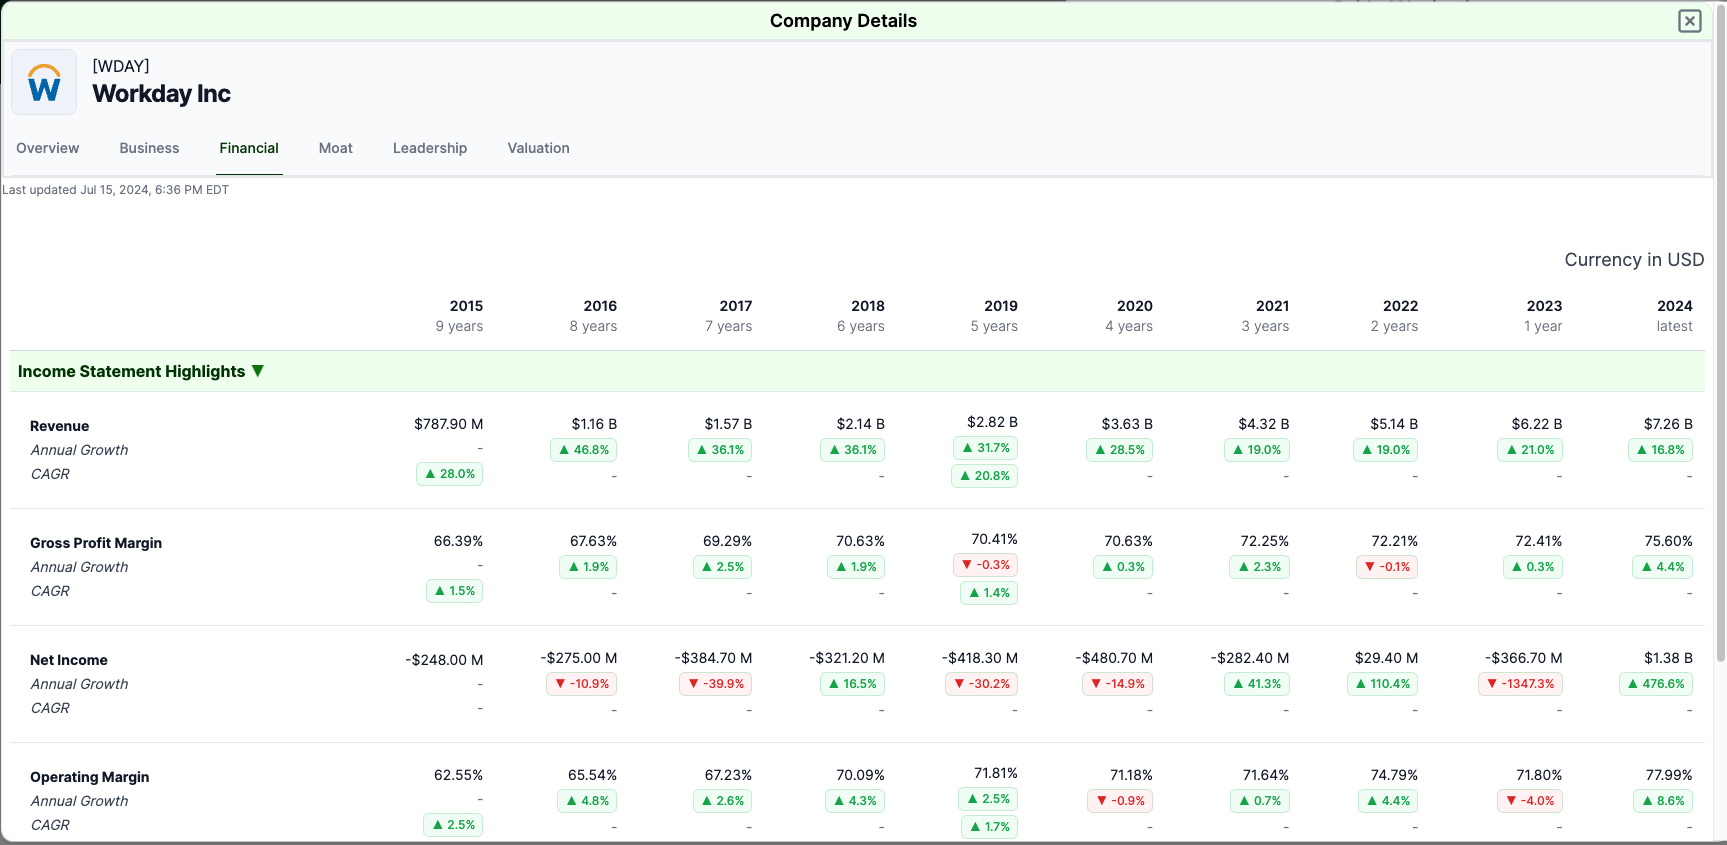Click the Revenue row label
Screen dimensions: 1727x845
59,426
